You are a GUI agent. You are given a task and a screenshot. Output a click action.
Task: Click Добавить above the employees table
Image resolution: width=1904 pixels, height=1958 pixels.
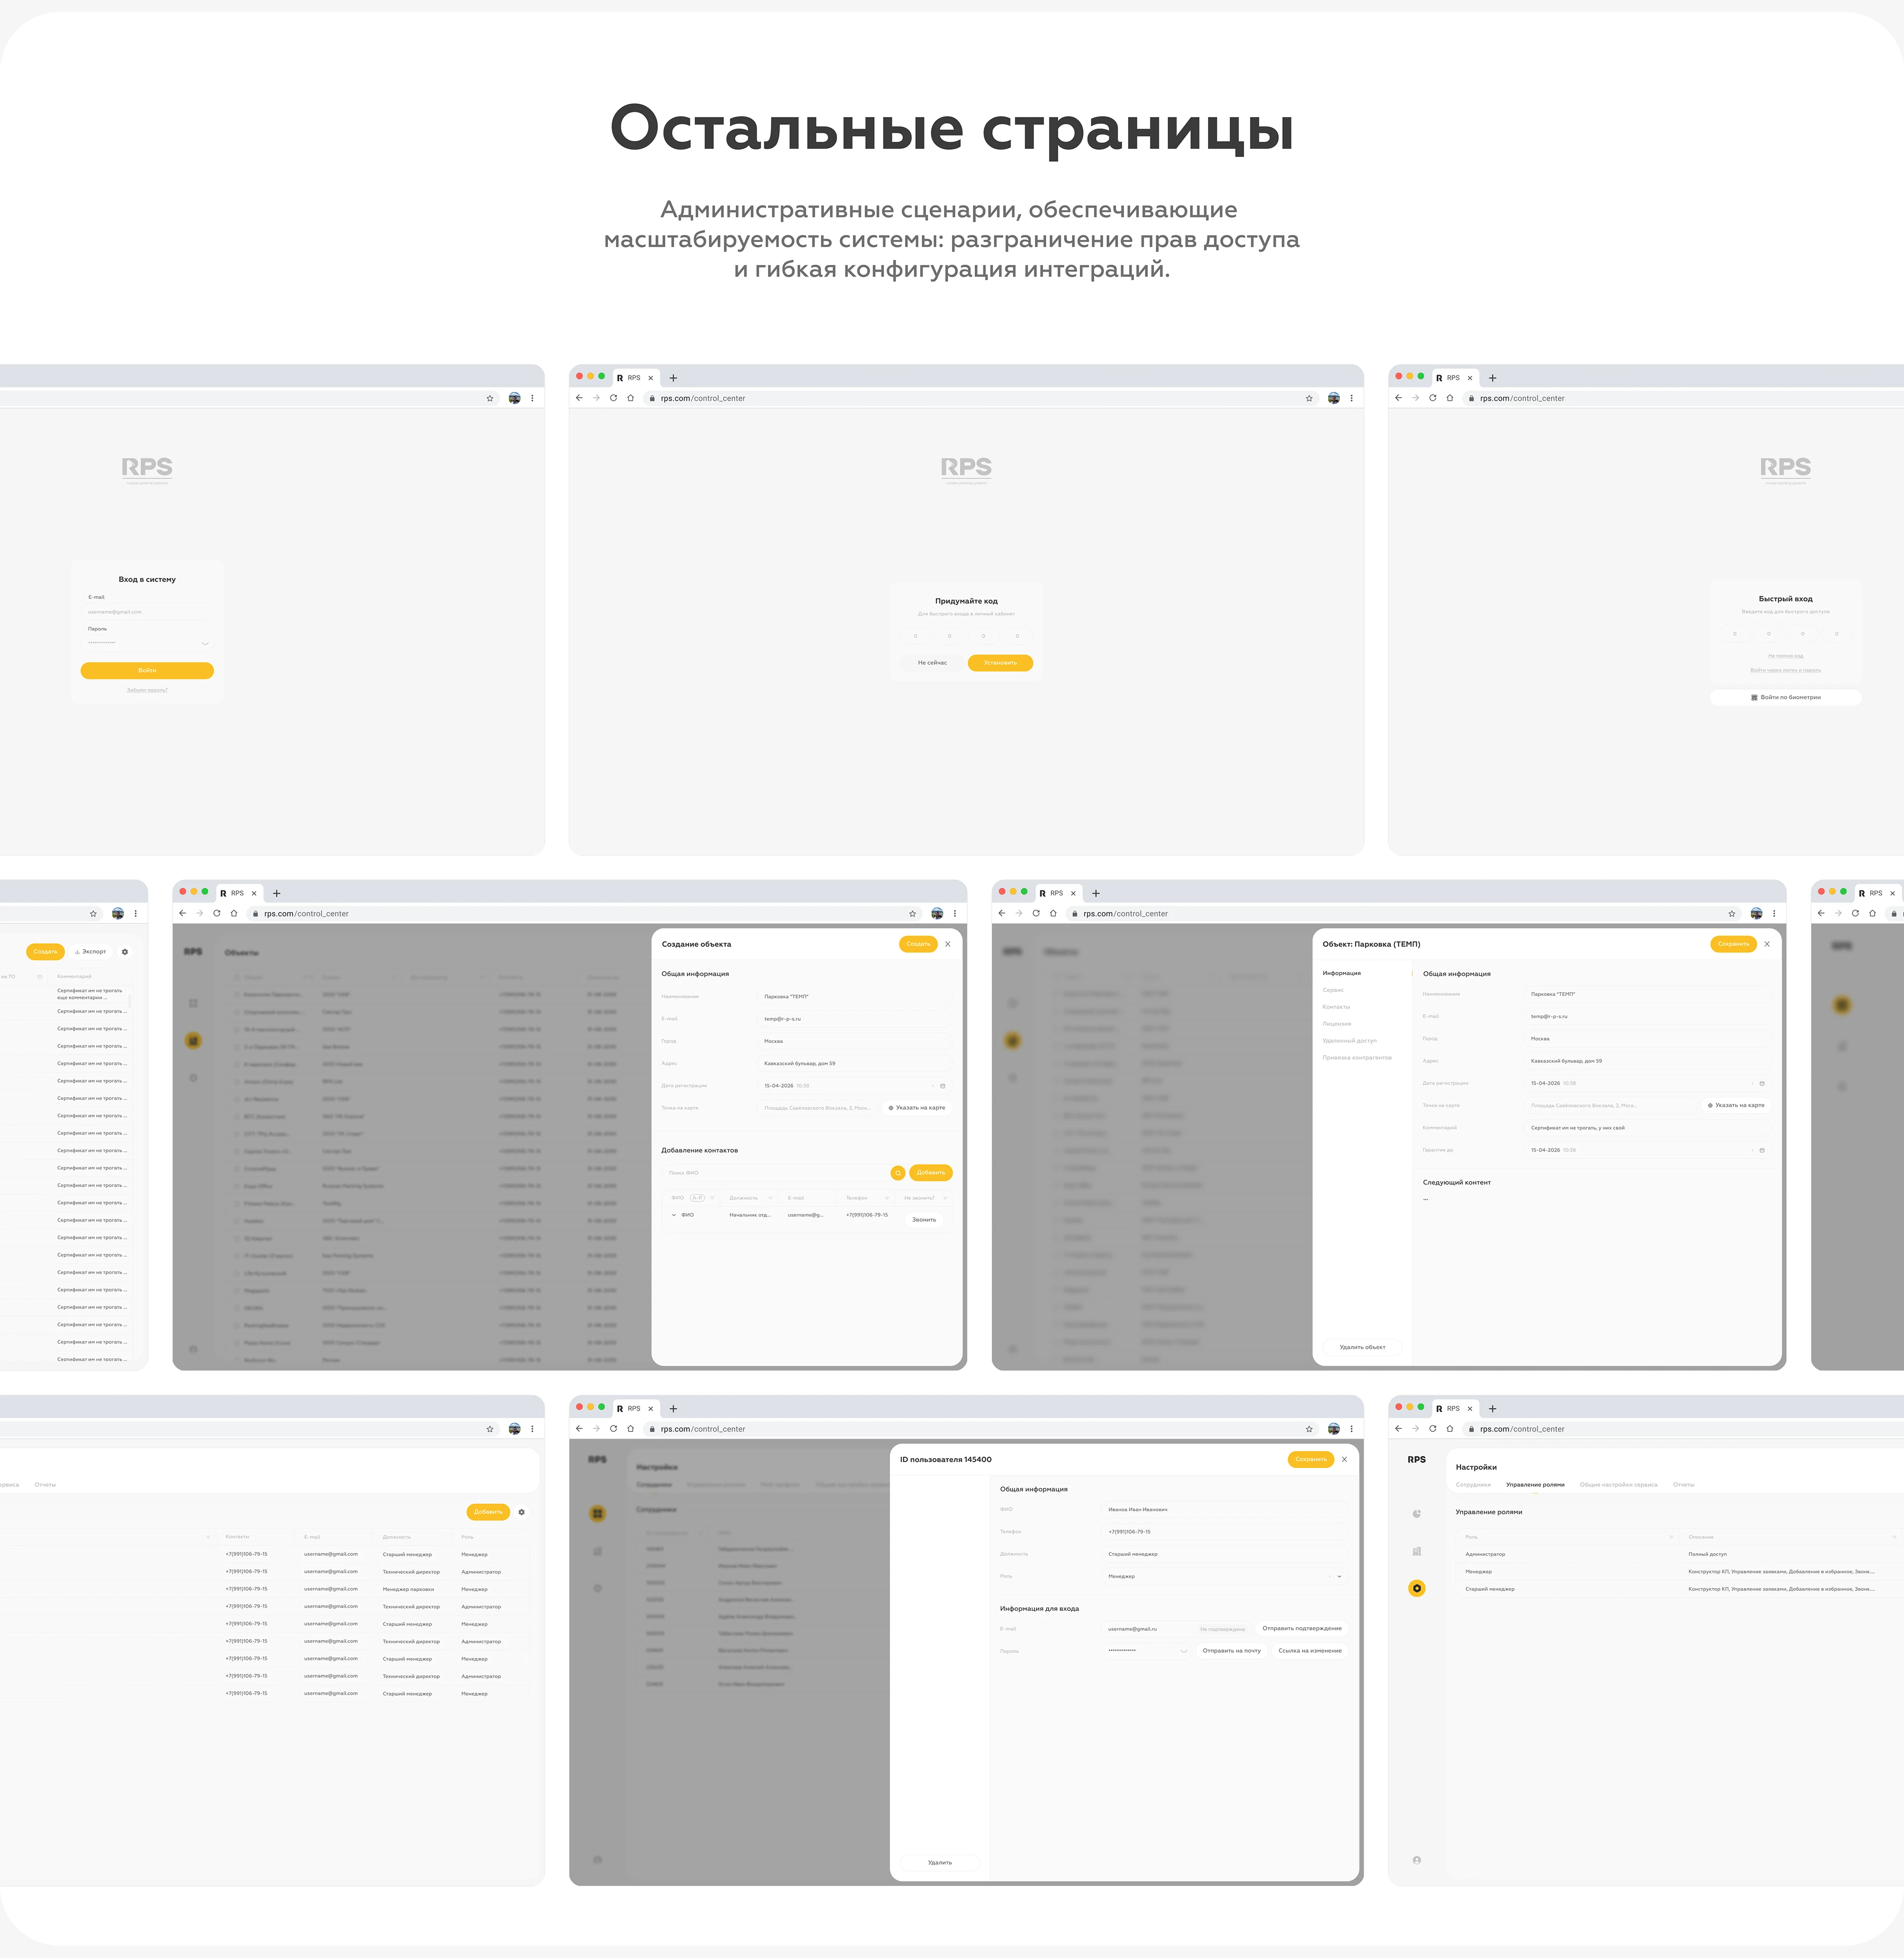click(x=488, y=1512)
